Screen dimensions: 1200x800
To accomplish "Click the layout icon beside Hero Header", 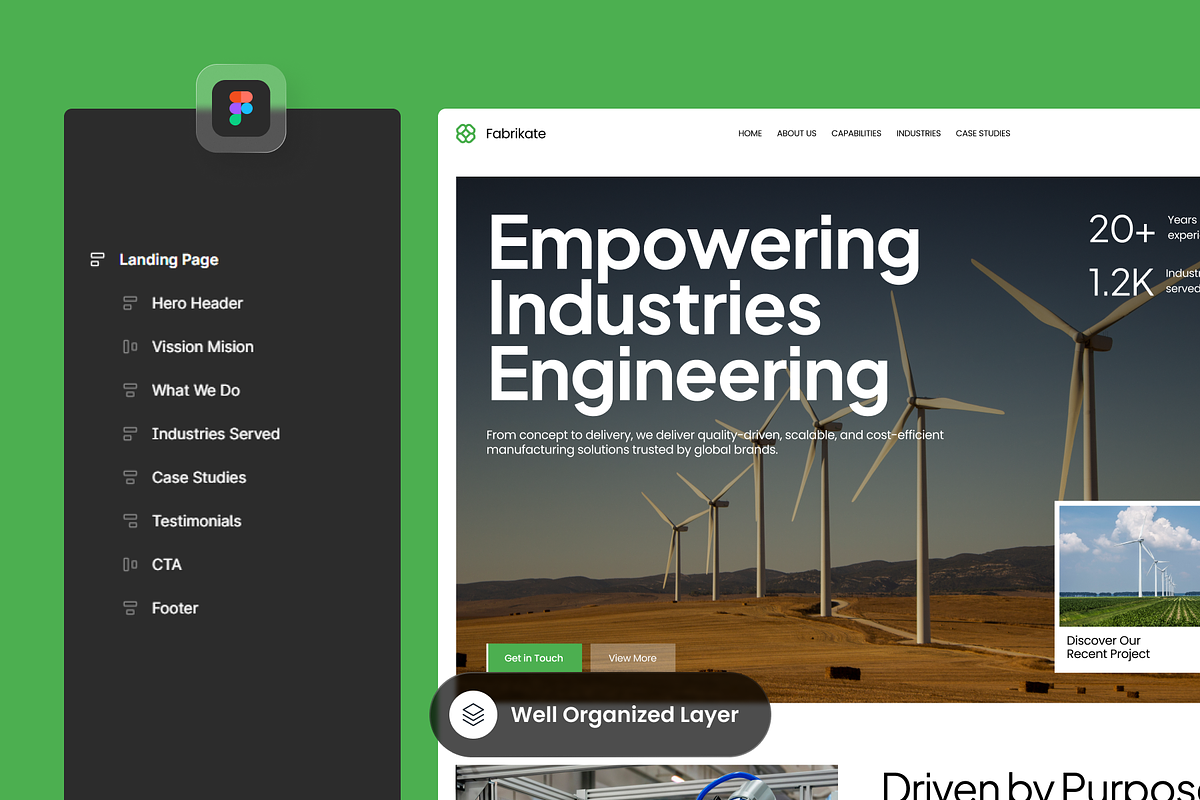I will pos(129,303).
